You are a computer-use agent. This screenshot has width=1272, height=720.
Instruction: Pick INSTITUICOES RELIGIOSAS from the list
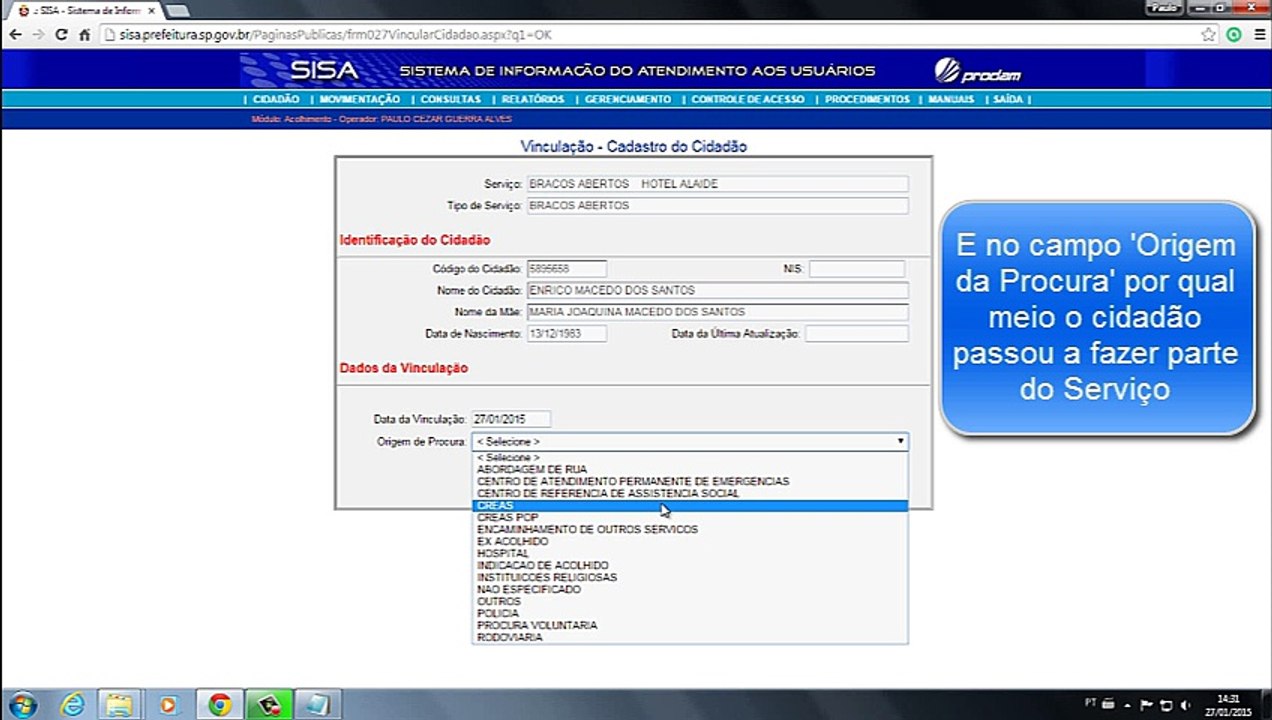coord(690,578)
